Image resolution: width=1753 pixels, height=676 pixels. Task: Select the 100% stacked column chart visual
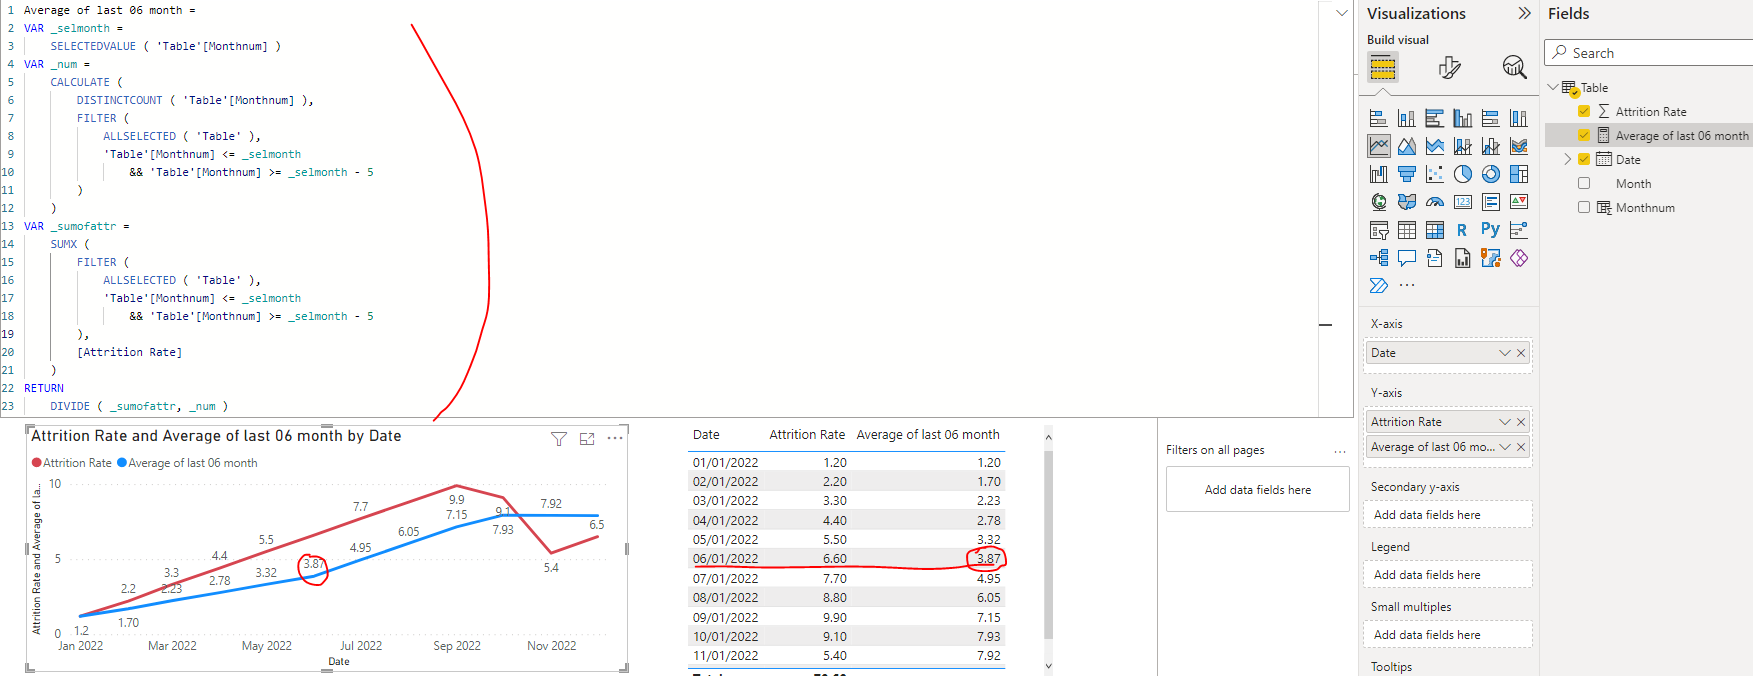click(x=1519, y=118)
